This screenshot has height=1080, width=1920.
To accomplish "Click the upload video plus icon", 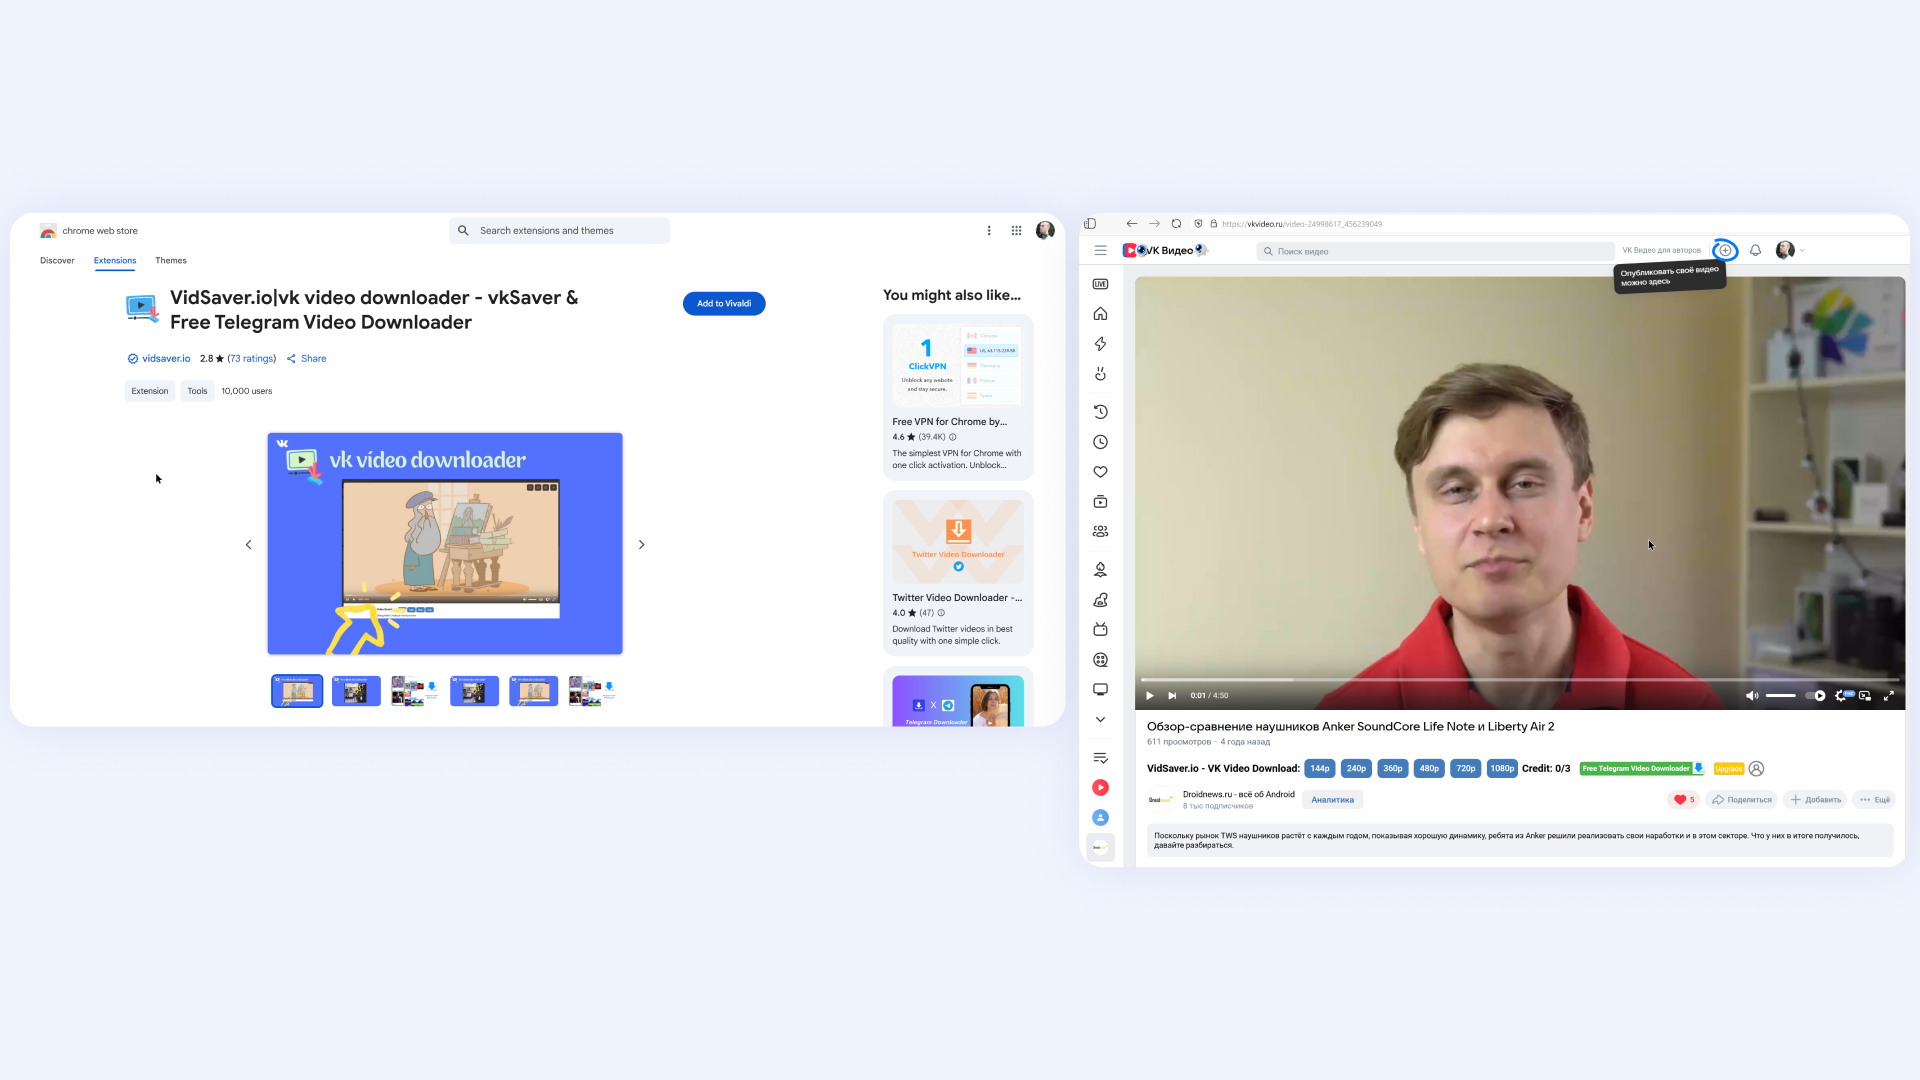I will (x=1725, y=251).
